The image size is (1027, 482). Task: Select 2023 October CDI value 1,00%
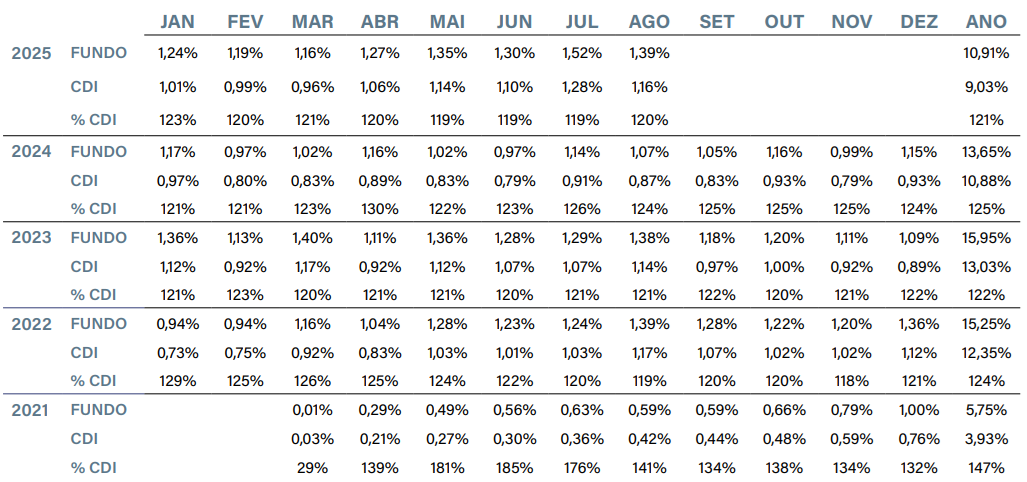pos(784,267)
